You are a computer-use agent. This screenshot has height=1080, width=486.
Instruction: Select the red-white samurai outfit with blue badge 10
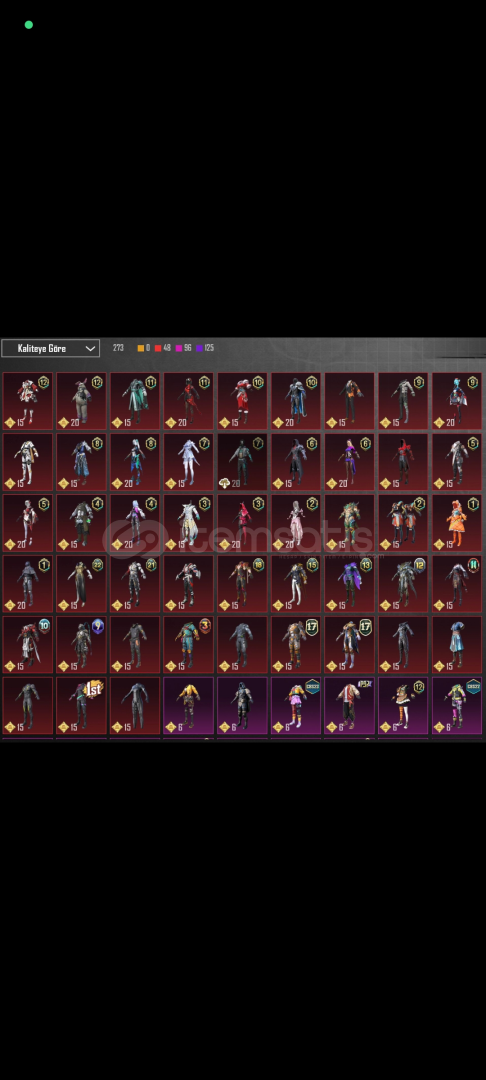tap(28, 644)
